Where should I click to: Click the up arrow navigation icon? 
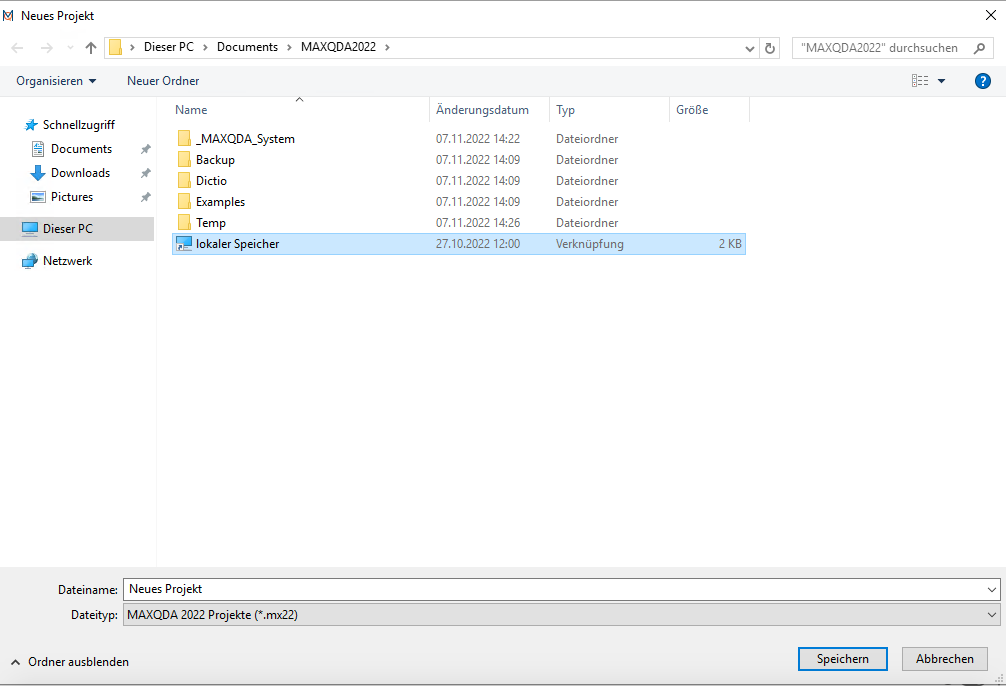click(x=91, y=48)
